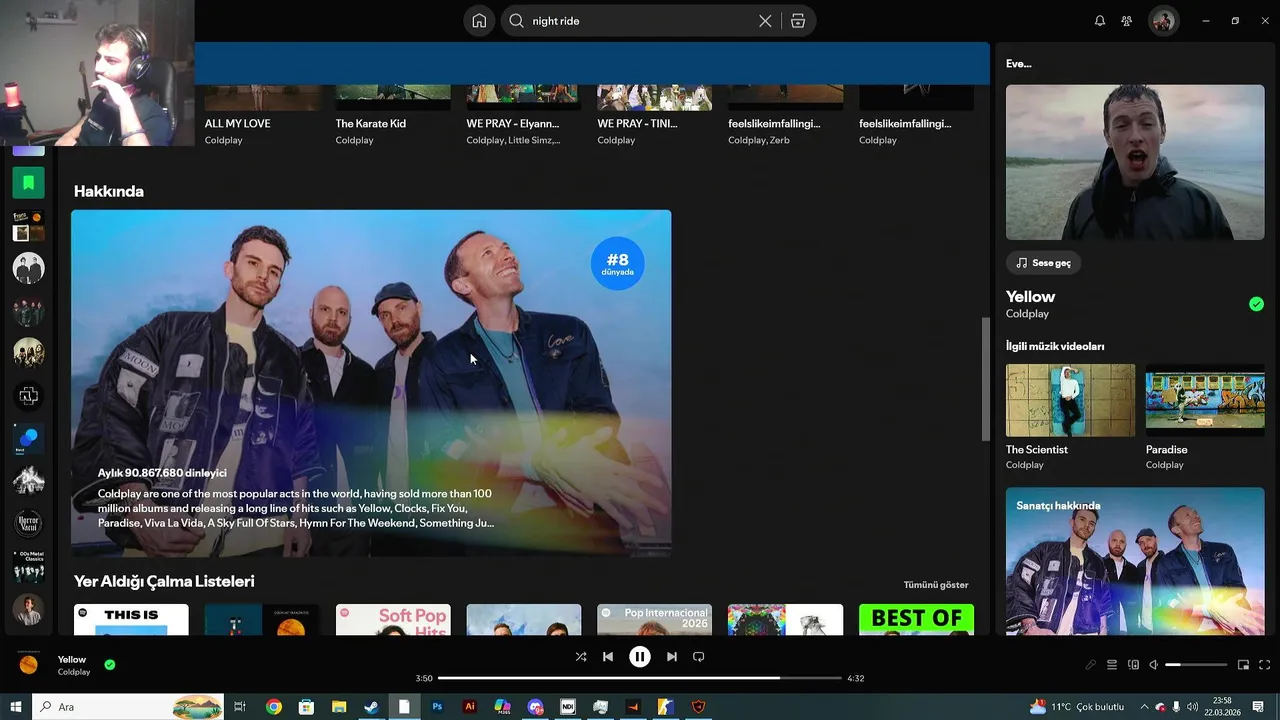Viewport: 1280px width, 720px height.
Task: Click the search magnifier icon
Action: click(516, 21)
